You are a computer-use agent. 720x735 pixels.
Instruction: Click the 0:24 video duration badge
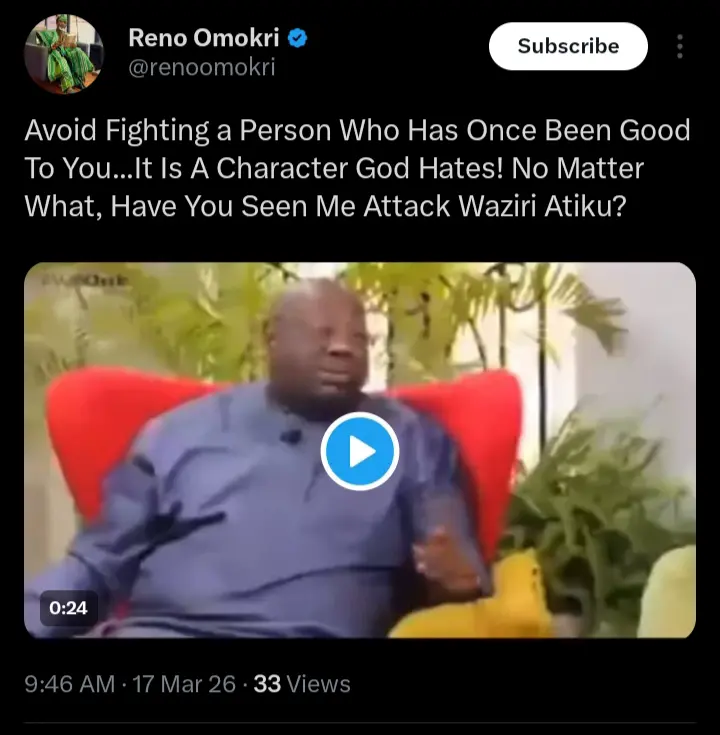click(68, 608)
